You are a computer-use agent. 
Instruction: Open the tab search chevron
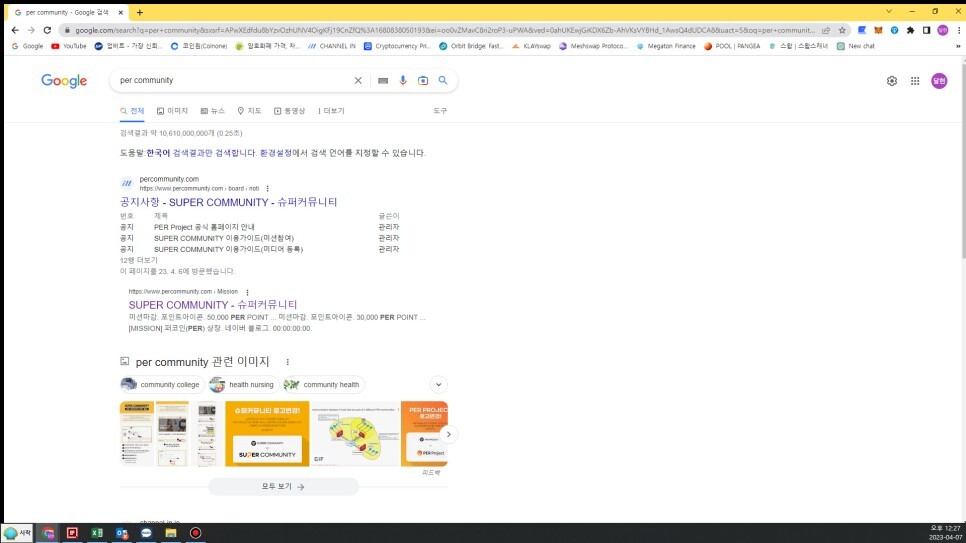[x=888, y=12]
